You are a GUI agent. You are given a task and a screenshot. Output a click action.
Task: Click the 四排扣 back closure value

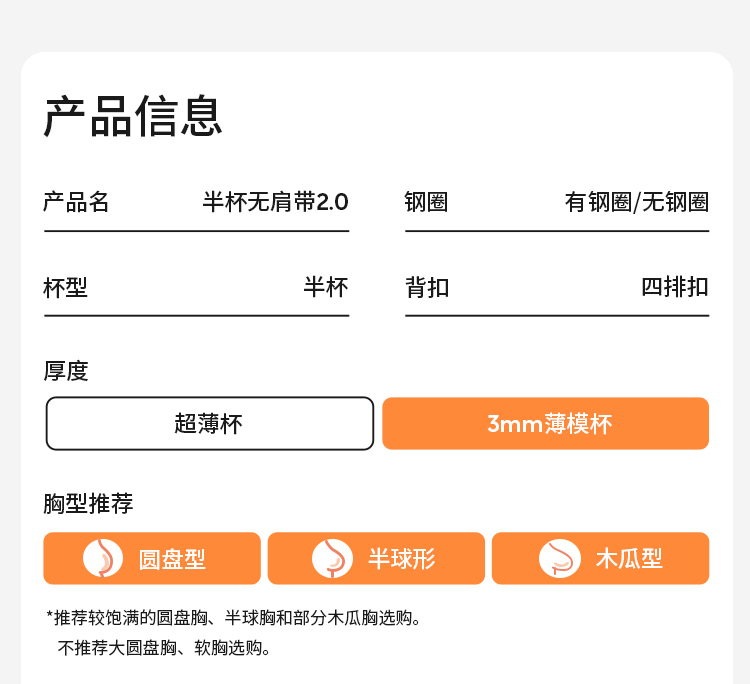pos(675,288)
